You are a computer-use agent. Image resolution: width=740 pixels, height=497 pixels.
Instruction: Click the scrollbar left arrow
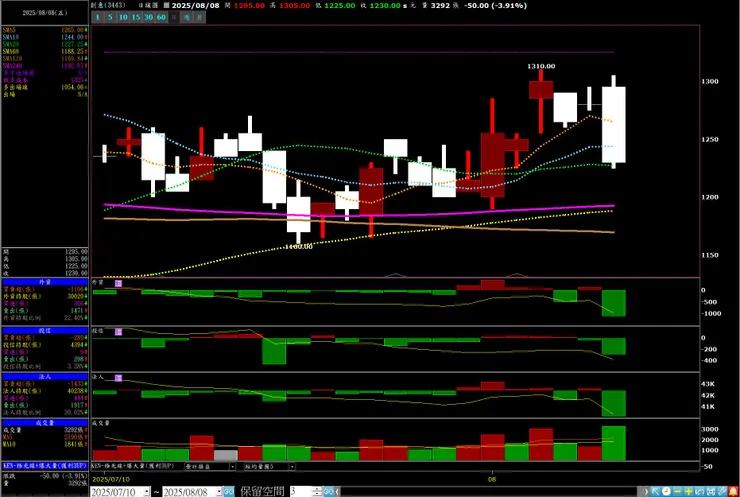pyautogui.click(x=337, y=492)
